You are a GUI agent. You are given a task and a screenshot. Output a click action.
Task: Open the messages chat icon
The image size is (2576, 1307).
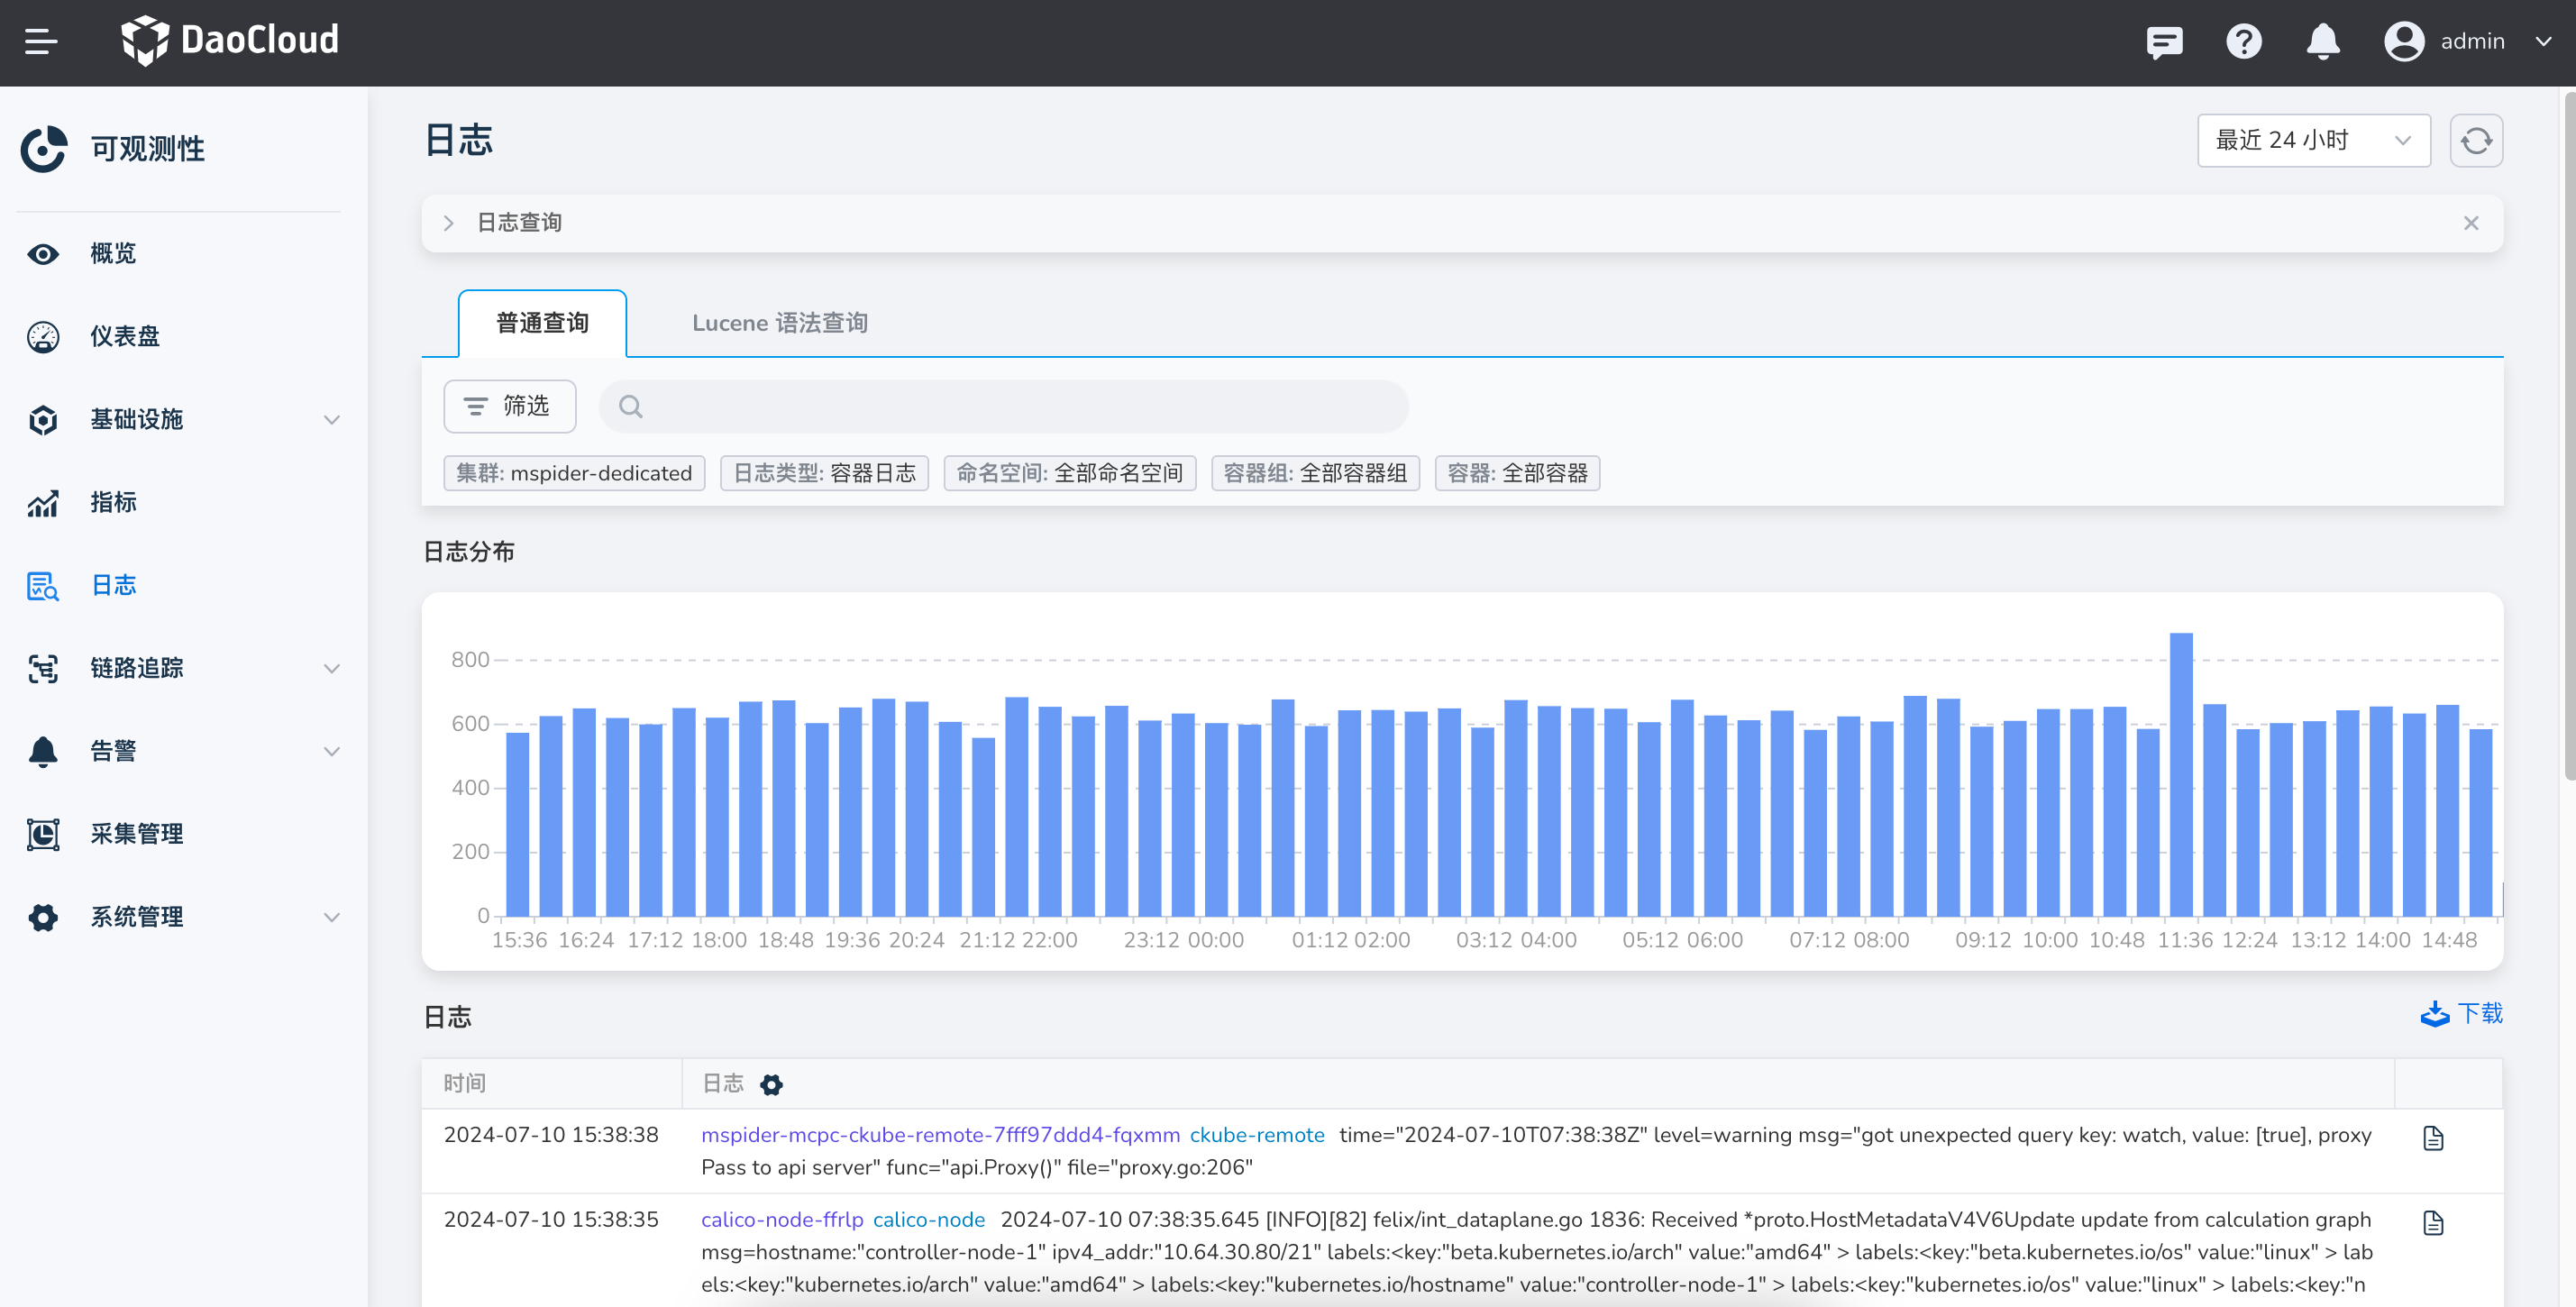[x=2163, y=41]
